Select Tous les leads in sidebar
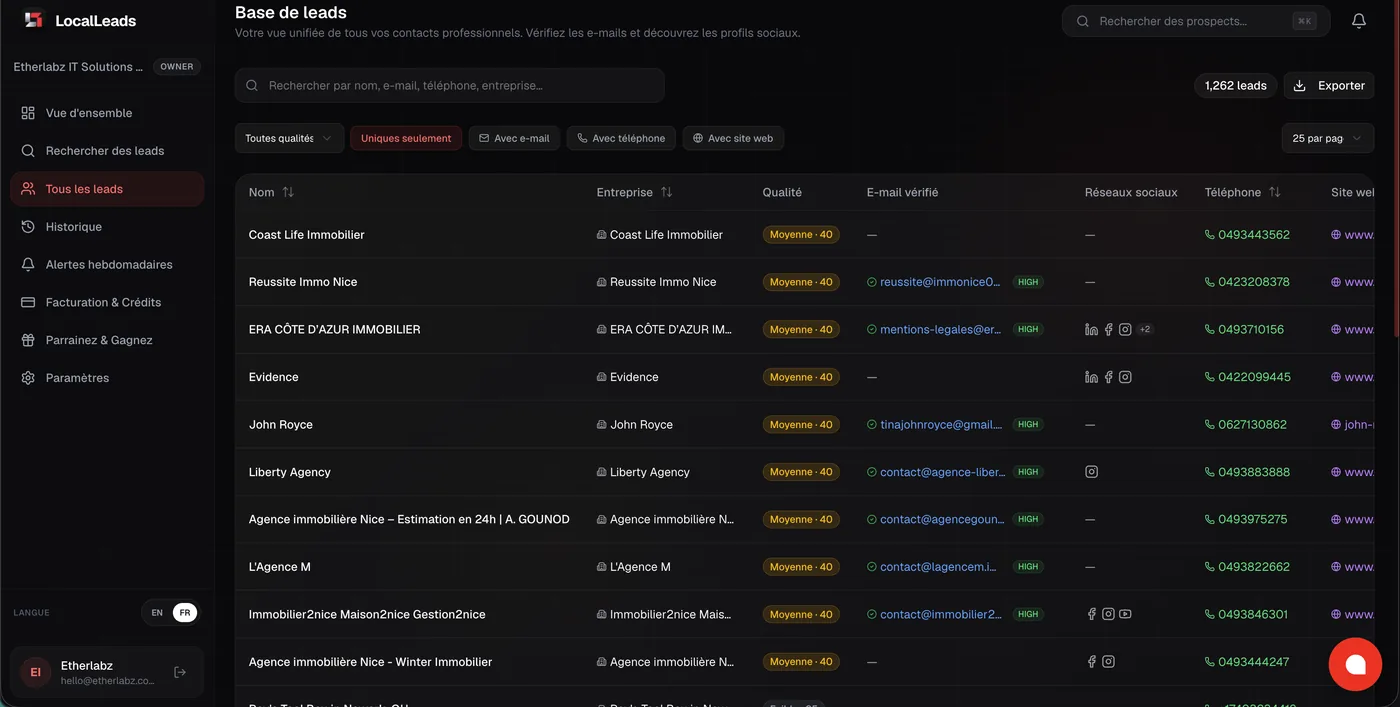1400x707 pixels. click(107, 189)
